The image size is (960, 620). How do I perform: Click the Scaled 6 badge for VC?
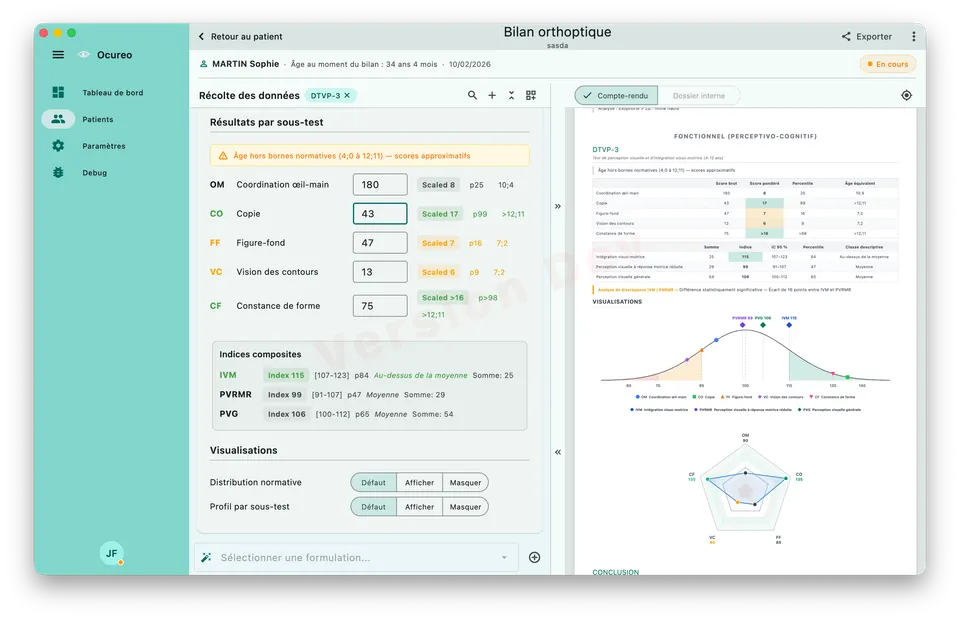(x=438, y=272)
